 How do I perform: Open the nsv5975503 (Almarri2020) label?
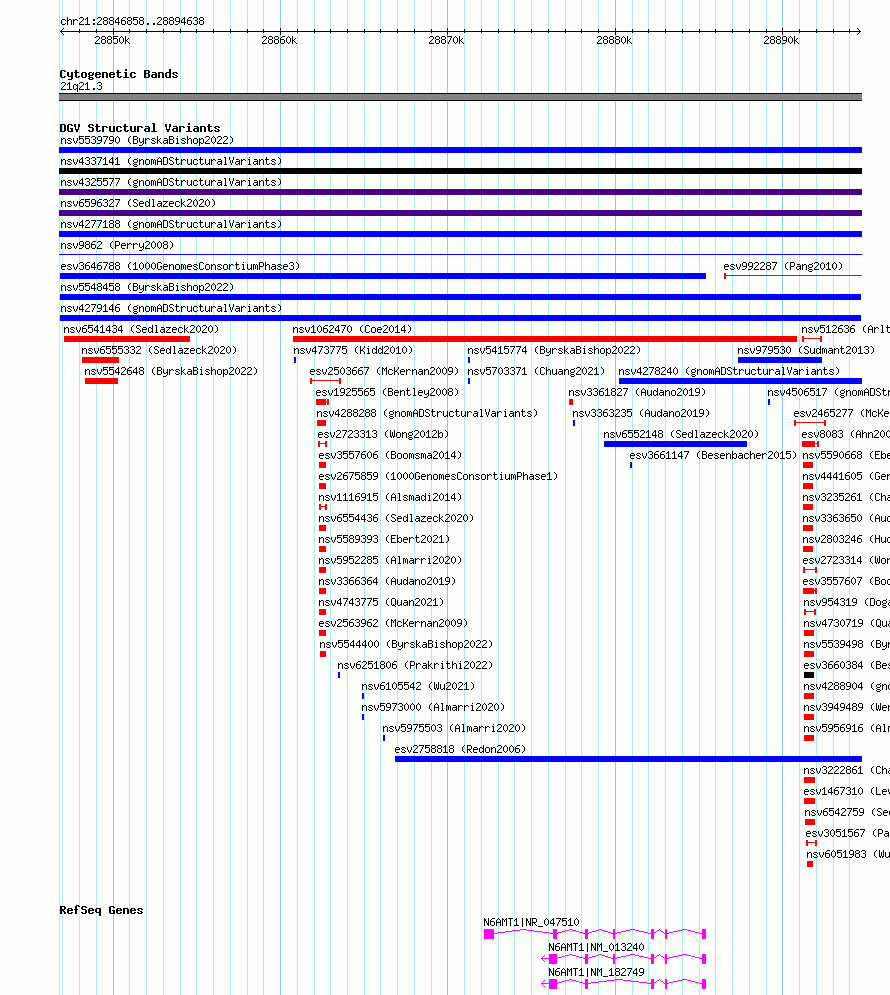pos(454,727)
